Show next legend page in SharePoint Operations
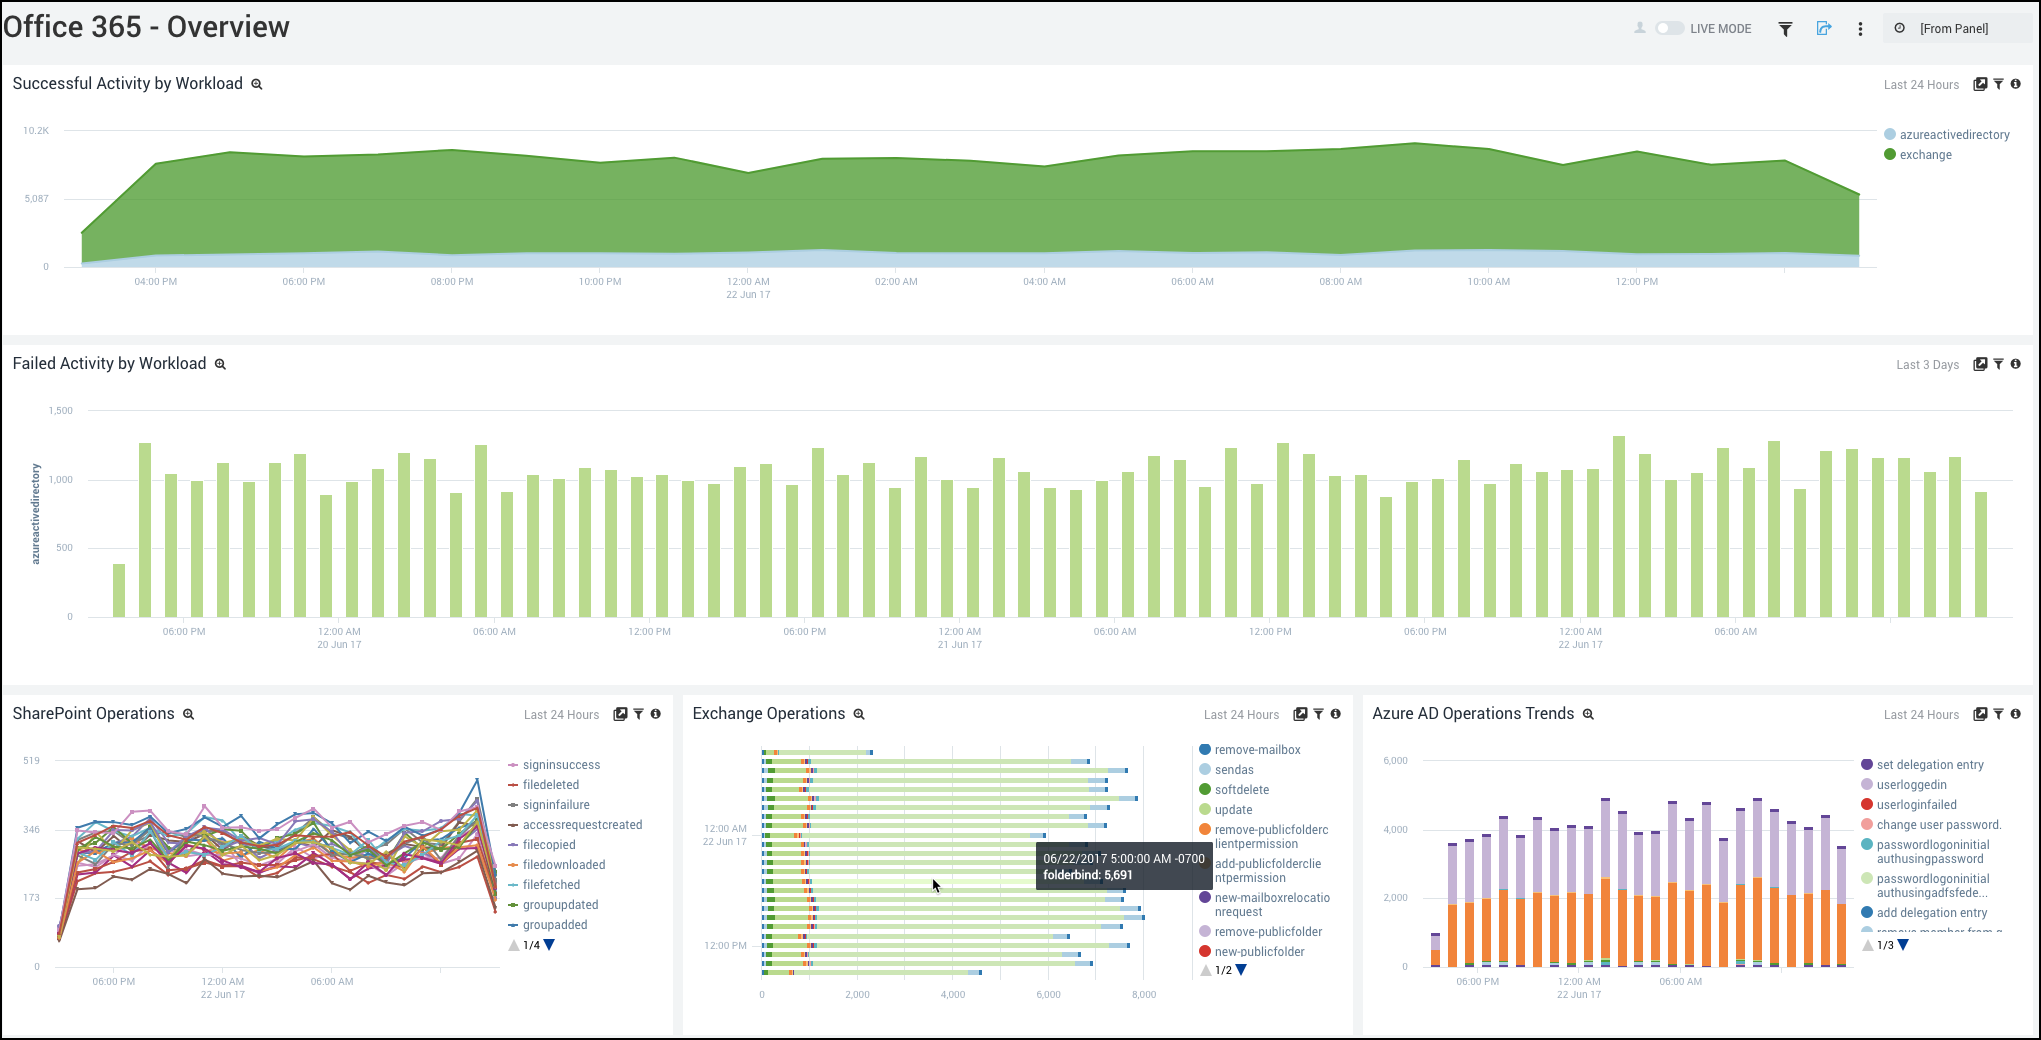Image resolution: width=2041 pixels, height=1040 pixels. click(549, 944)
